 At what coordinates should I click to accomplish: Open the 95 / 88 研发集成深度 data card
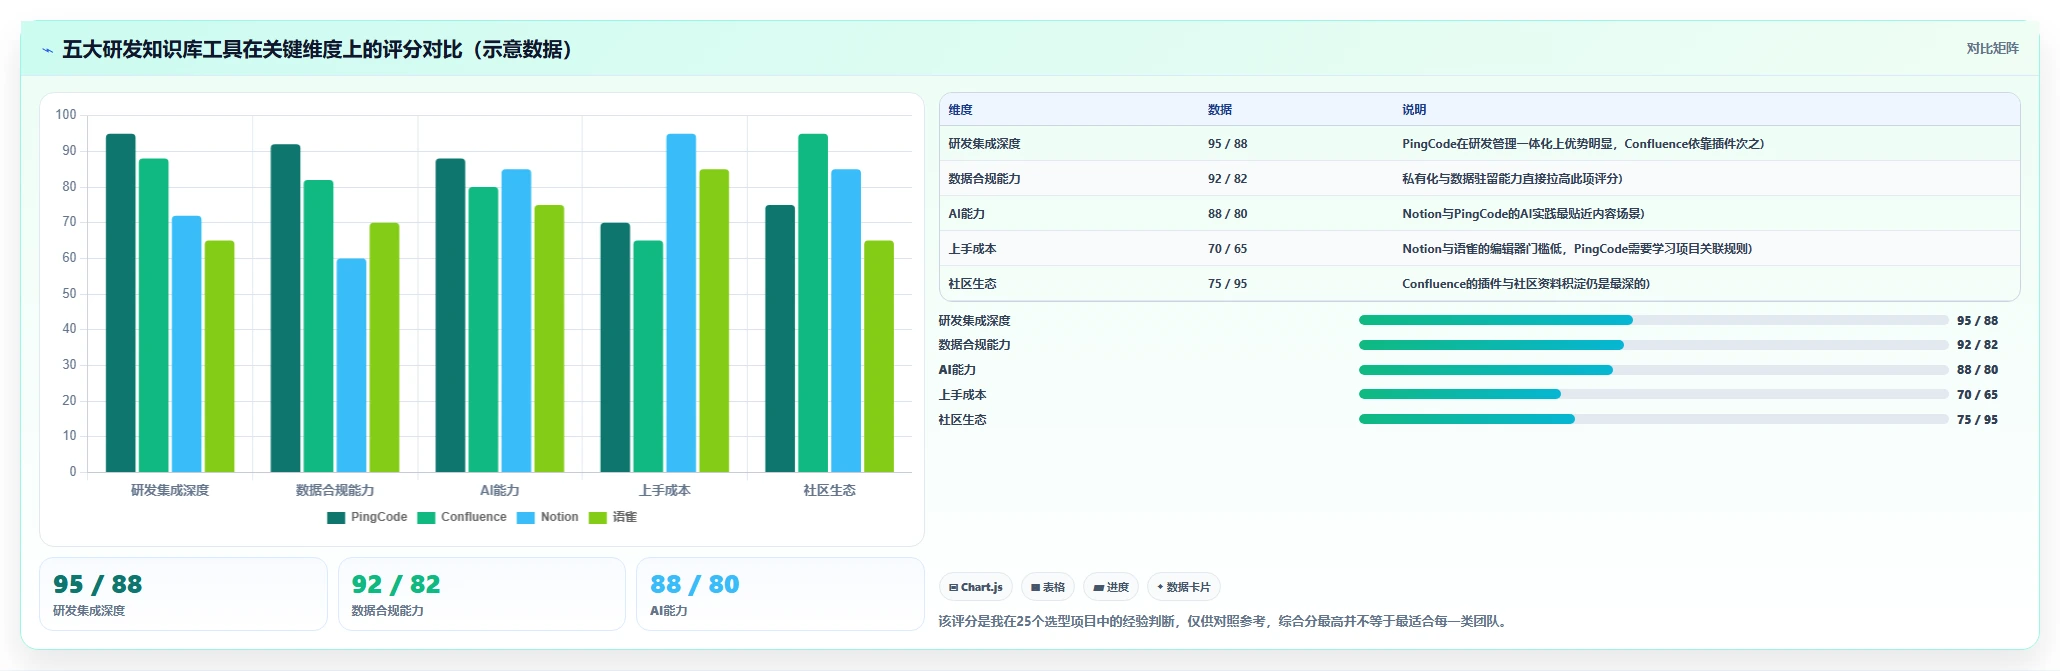click(183, 594)
